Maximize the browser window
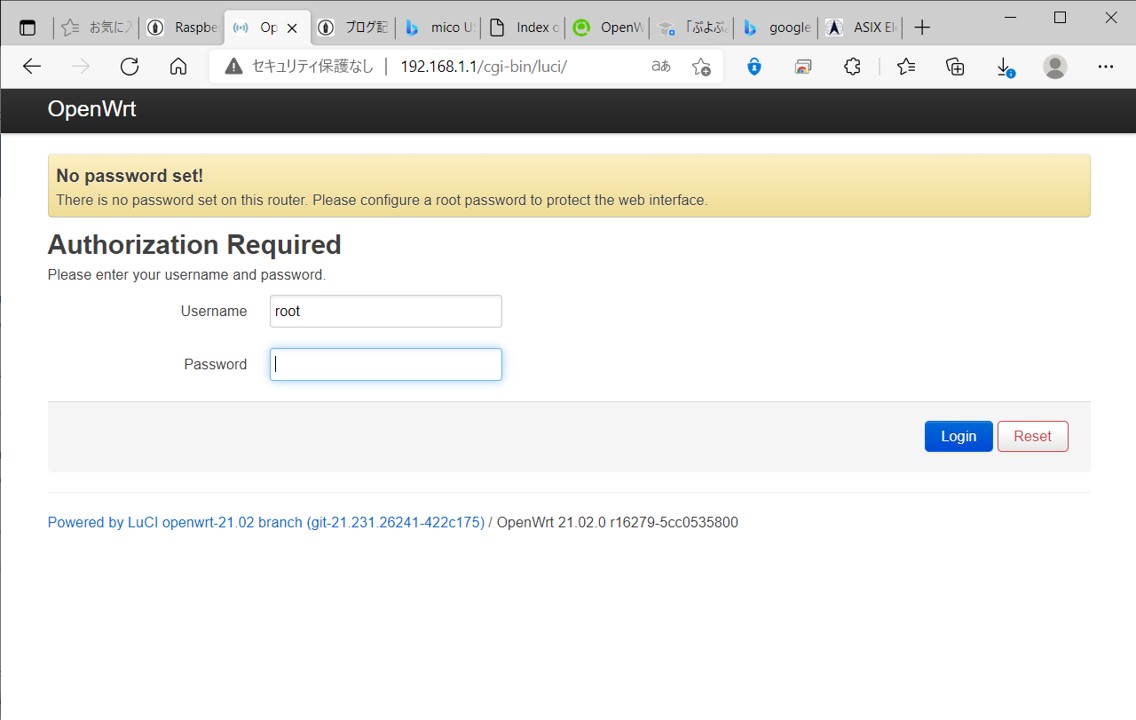Image resolution: width=1136 pixels, height=720 pixels. click(x=1060, y=17)
